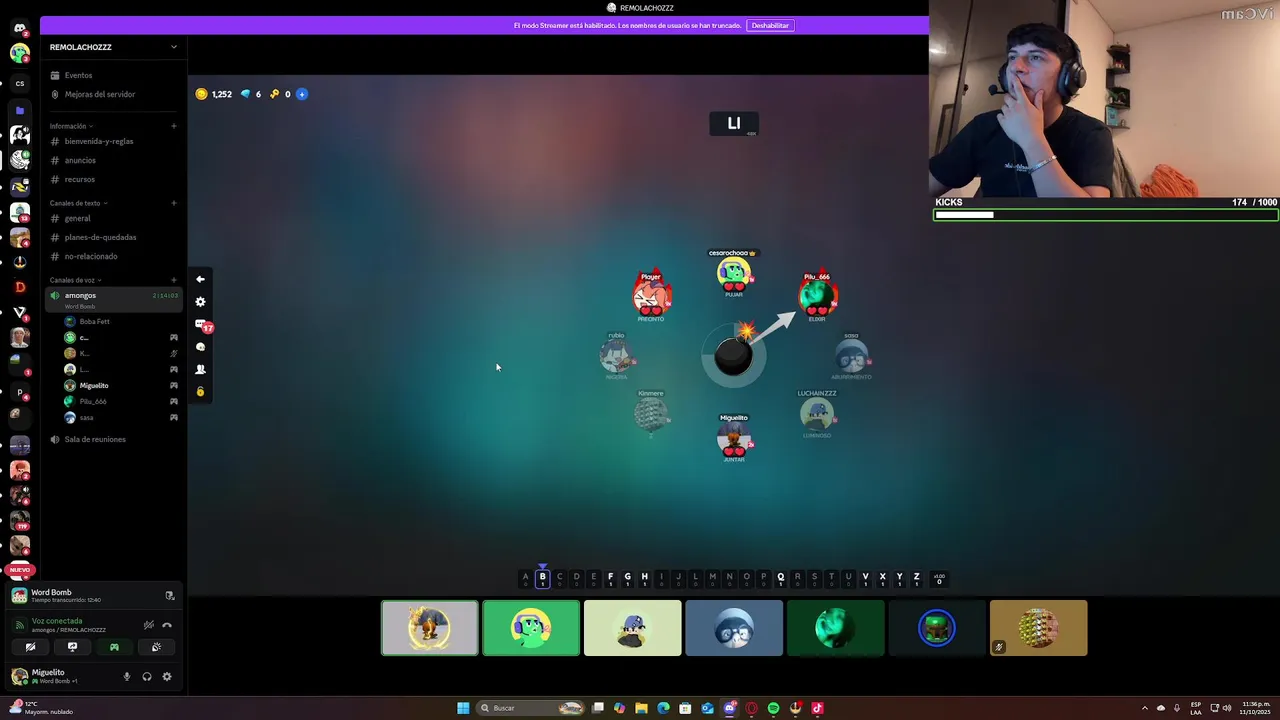The image size is (1280, 720).
Task: Click the taskbar Buscar search box
Action: 529,708
